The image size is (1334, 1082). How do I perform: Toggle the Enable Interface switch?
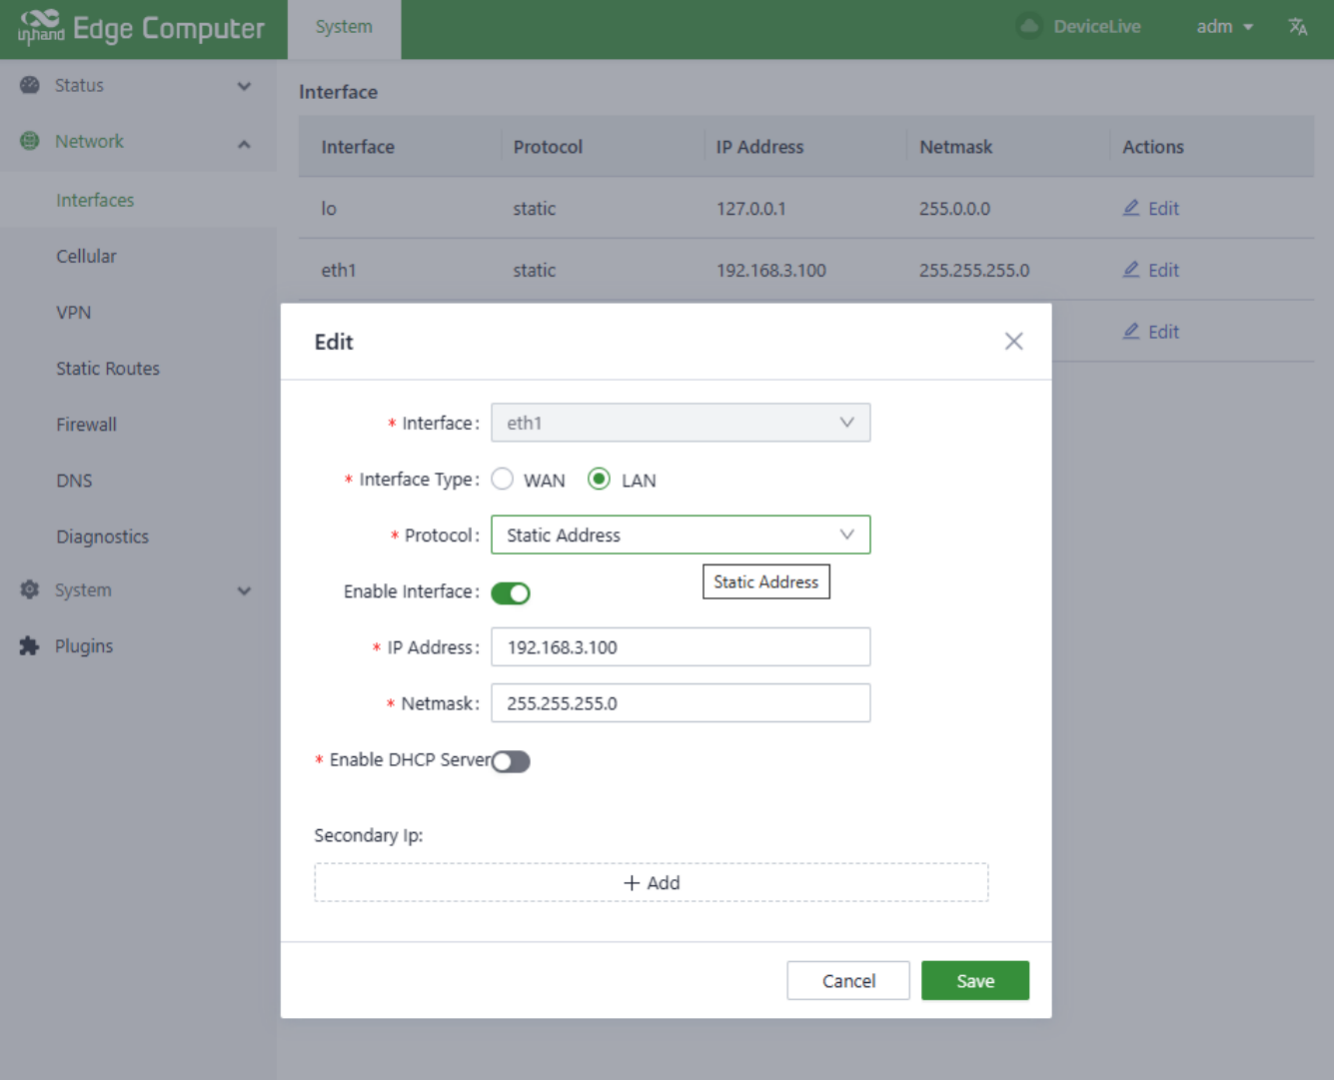click(x=511, y=594)
